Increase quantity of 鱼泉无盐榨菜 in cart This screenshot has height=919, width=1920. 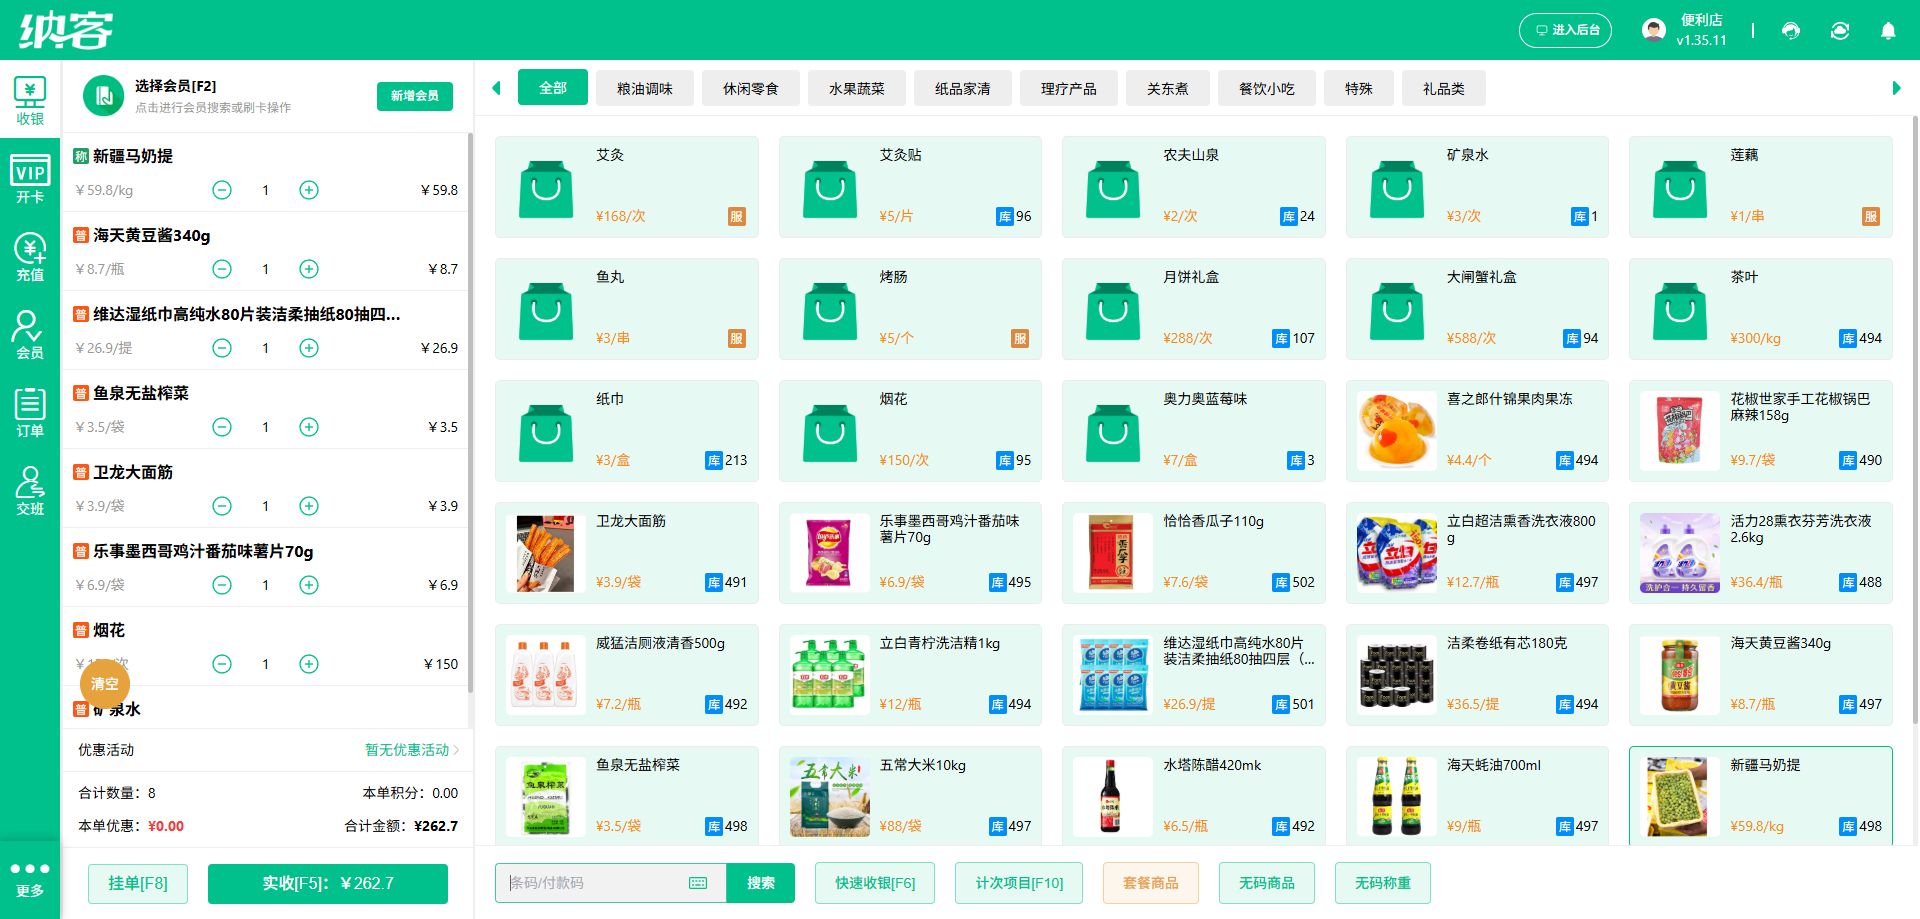[309, 427]
